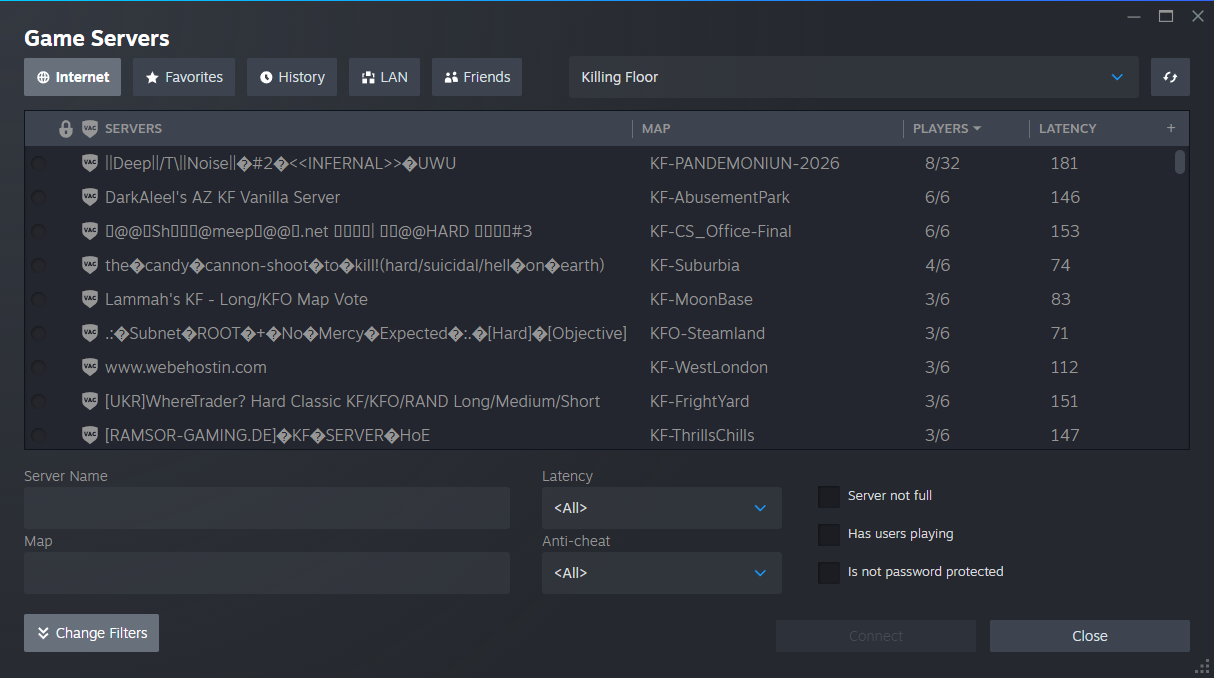
Task: Click the Close button
Action: tap(1090, 636)
